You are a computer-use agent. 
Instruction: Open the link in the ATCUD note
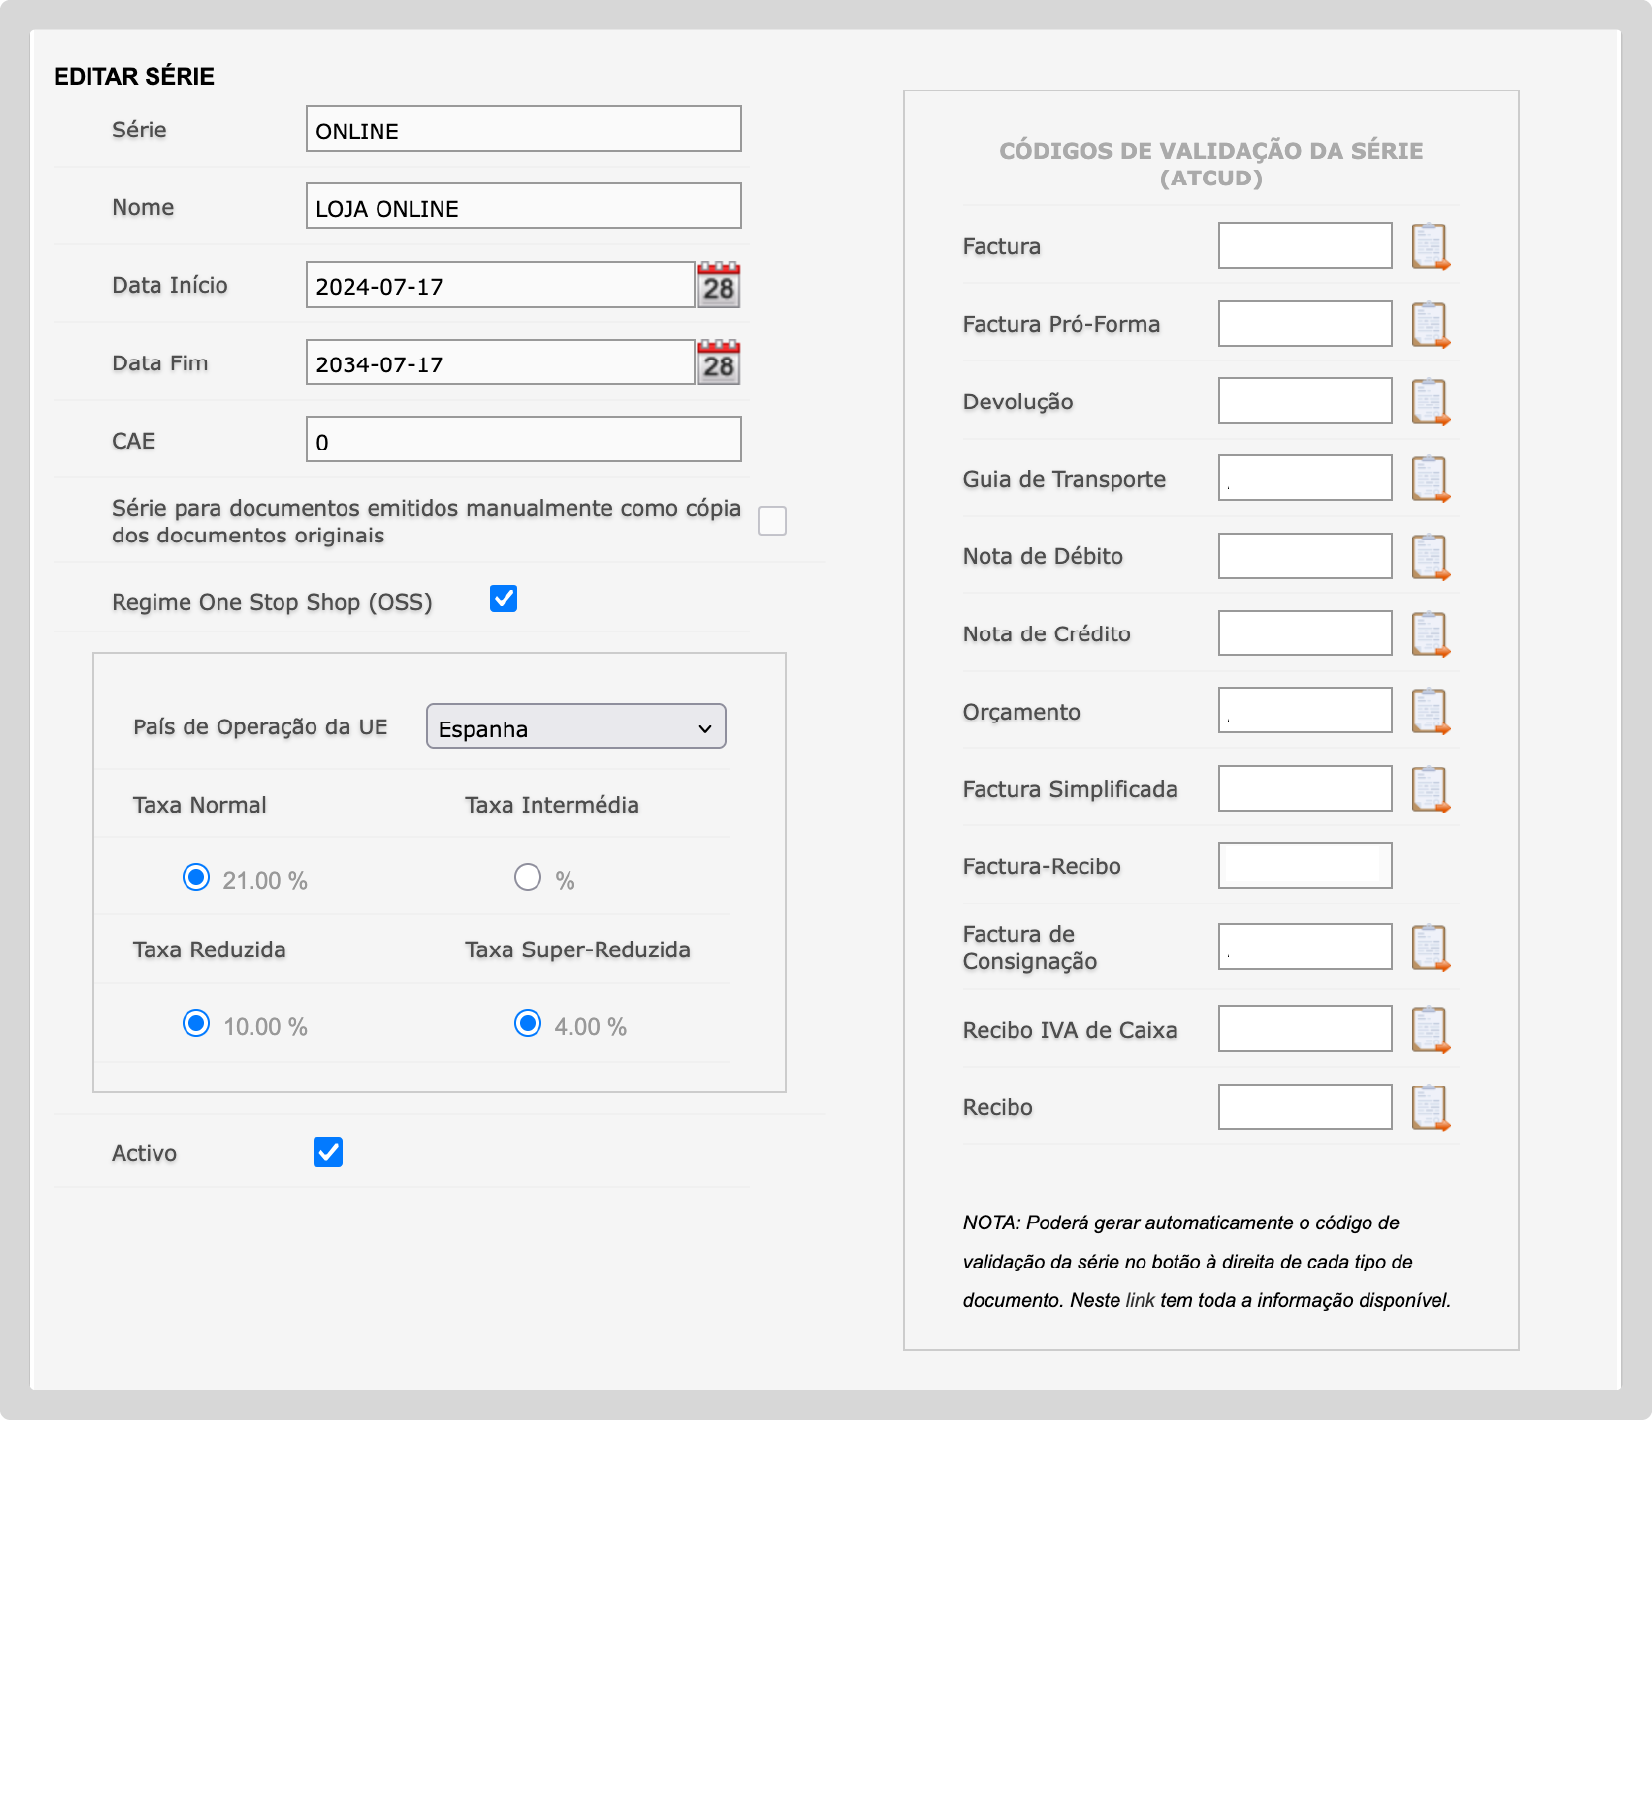click(1139, 1300)
